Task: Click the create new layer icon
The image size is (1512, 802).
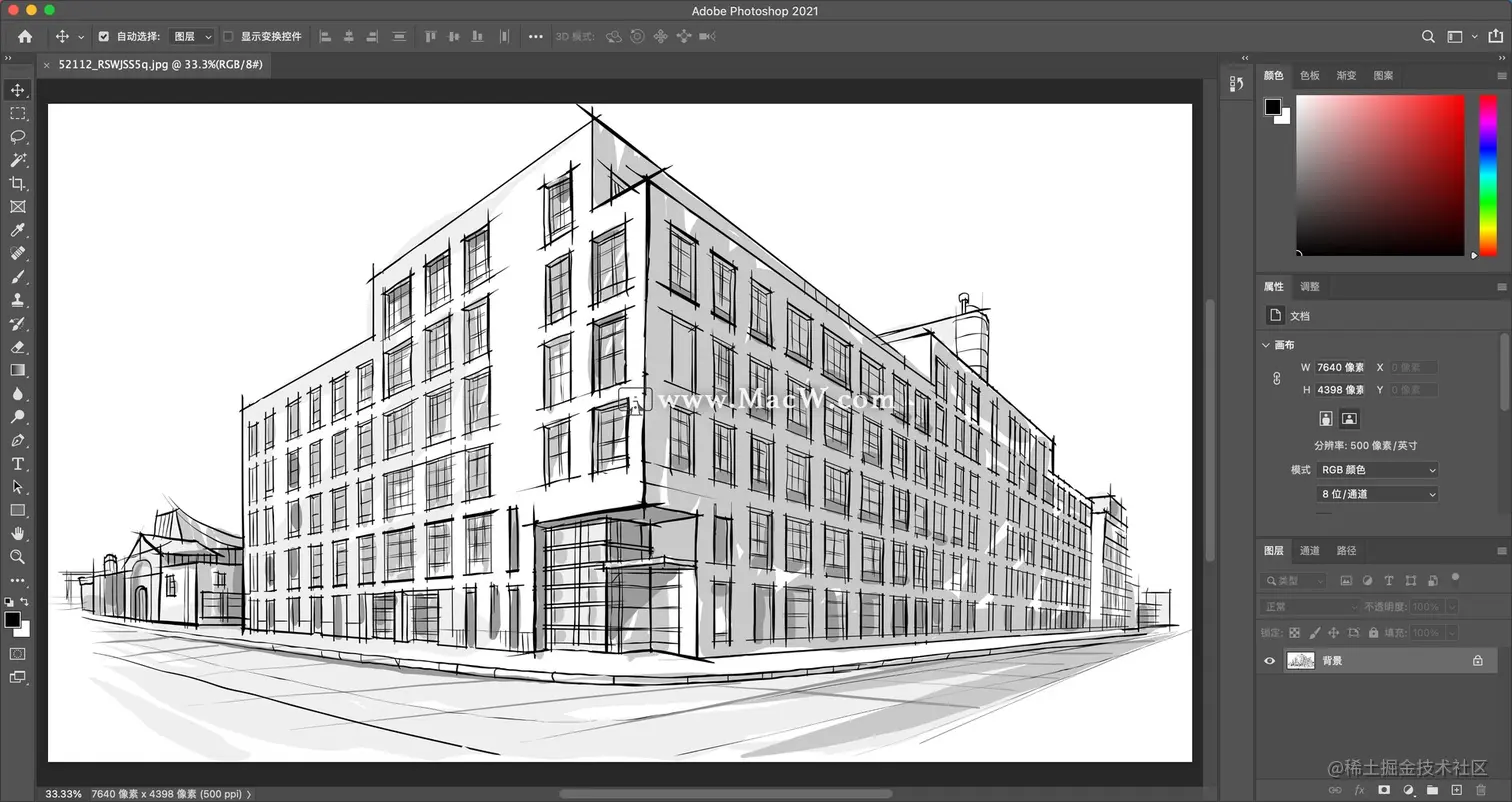Action: click(1457, 790)
